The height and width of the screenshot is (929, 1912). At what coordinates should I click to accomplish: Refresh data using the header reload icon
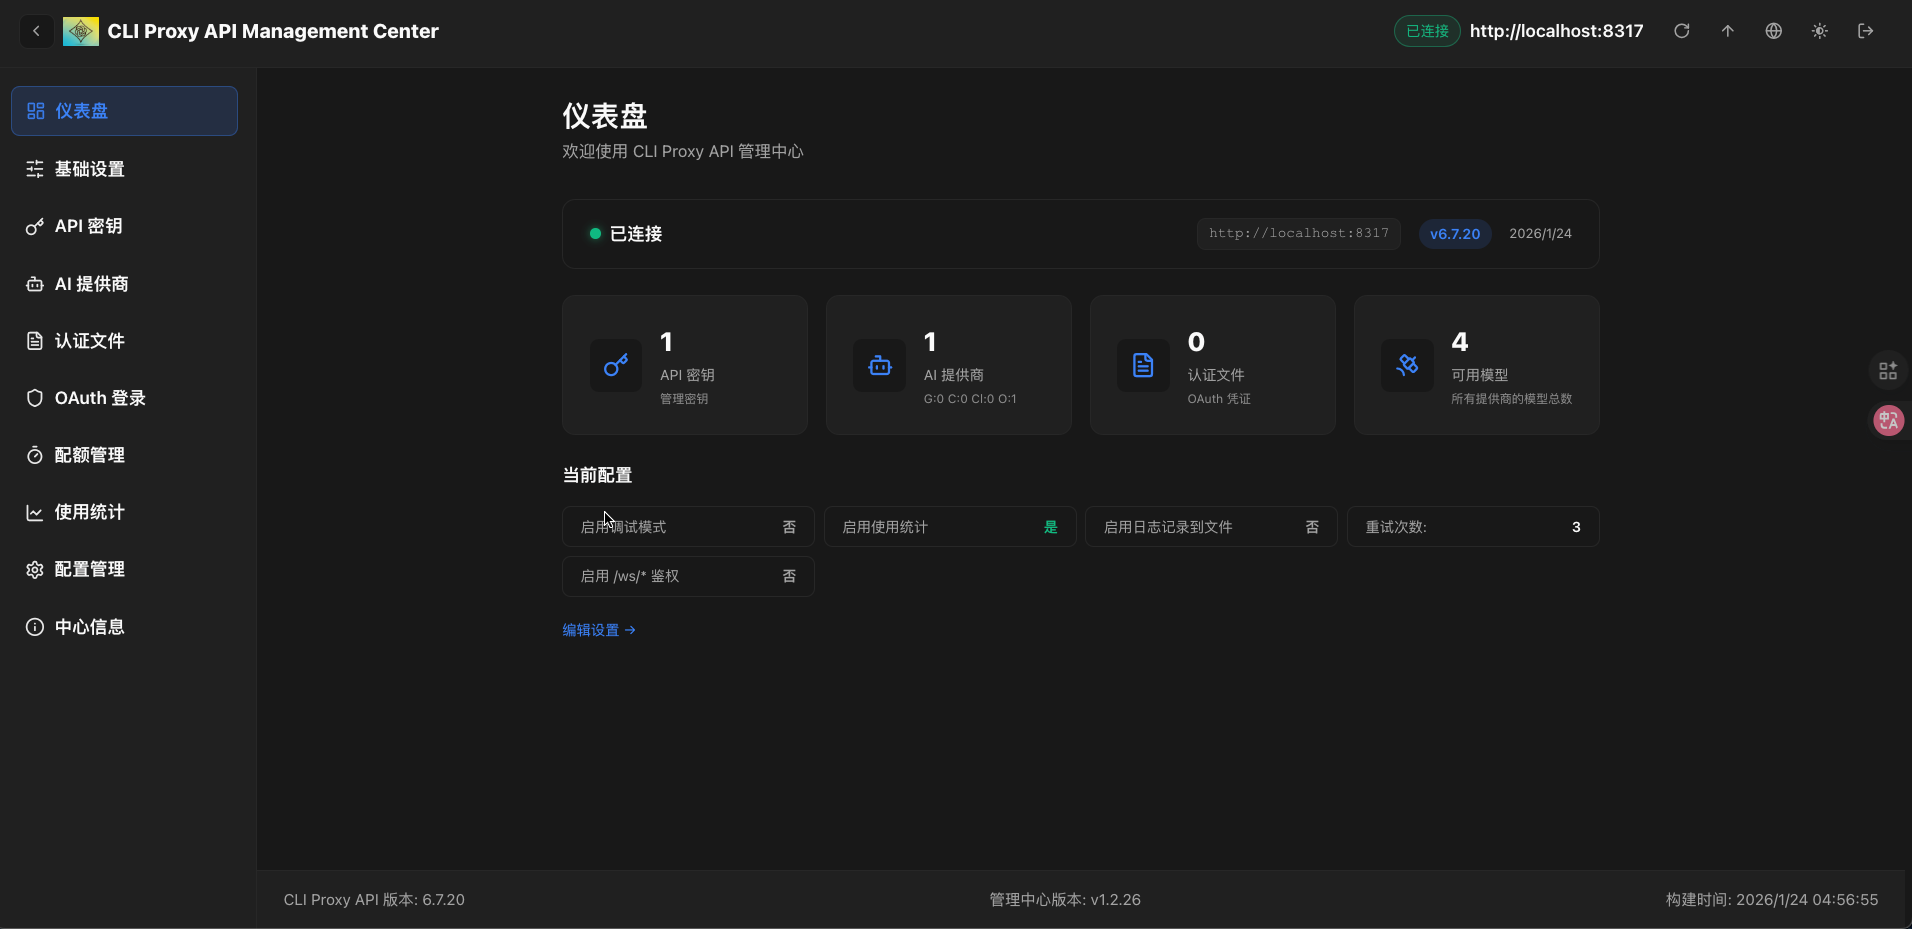point(1682,31)
